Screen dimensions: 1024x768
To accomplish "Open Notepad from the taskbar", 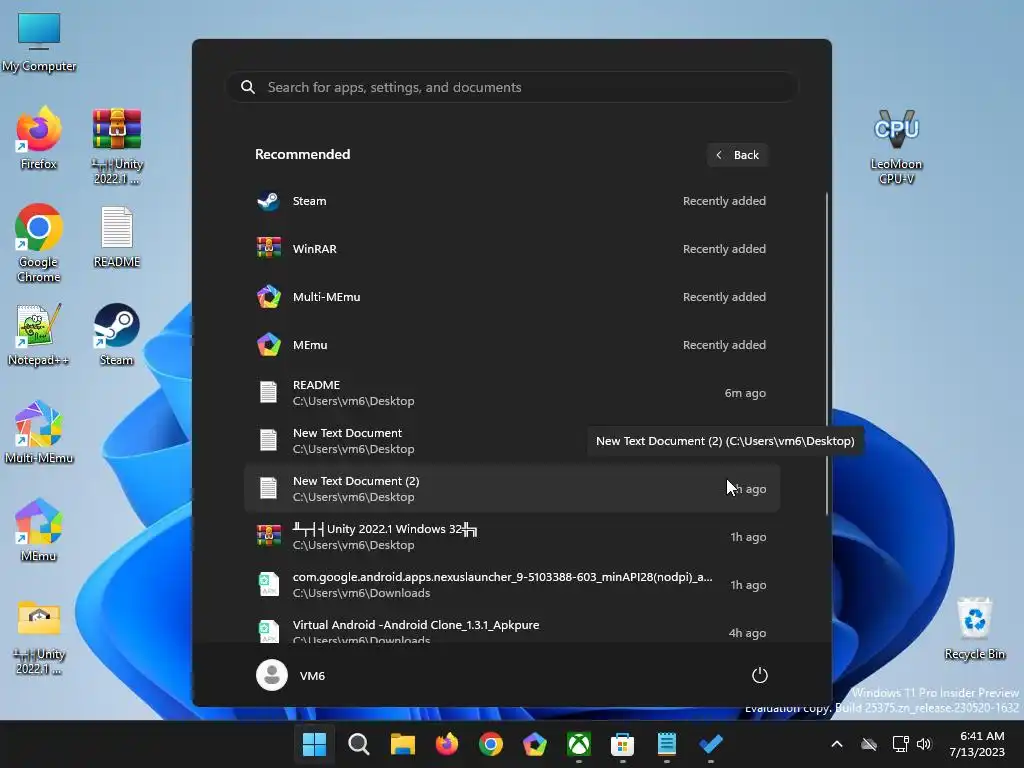I will [666, 744].
